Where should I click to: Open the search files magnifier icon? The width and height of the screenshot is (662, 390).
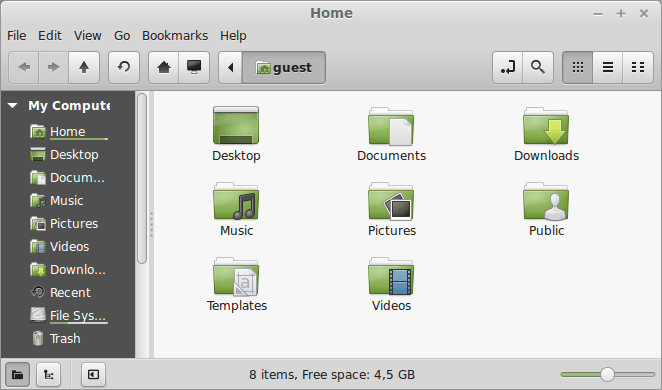click(538, 68)
